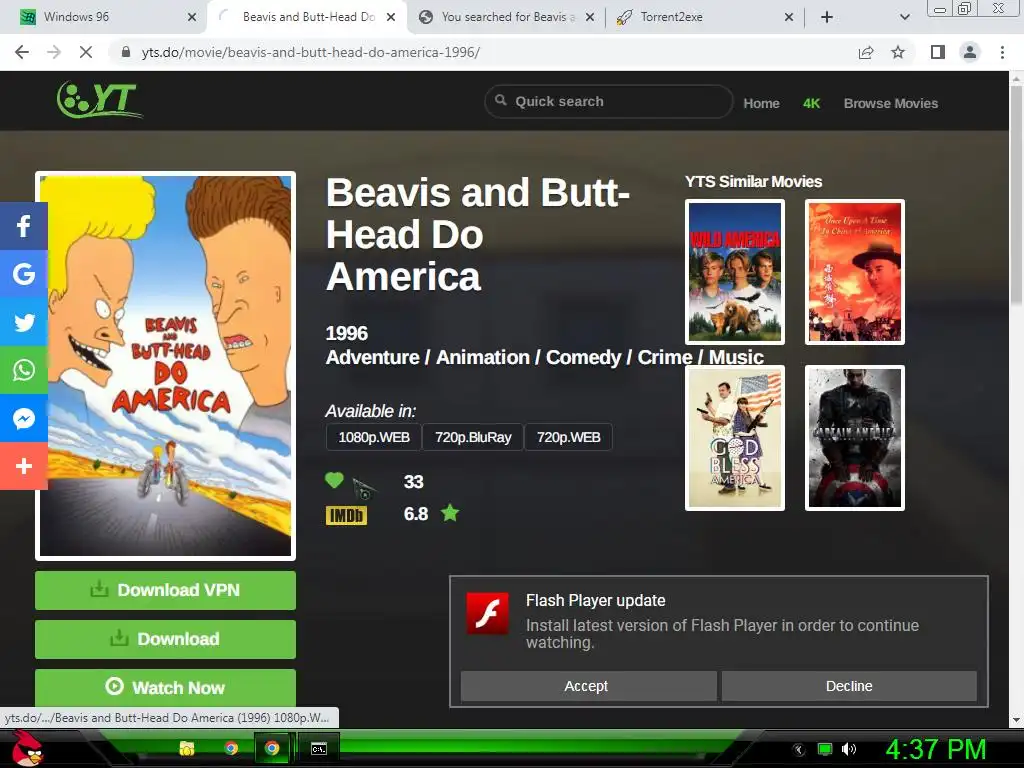Open the Chrome profile menu

(x=970, y=52)
